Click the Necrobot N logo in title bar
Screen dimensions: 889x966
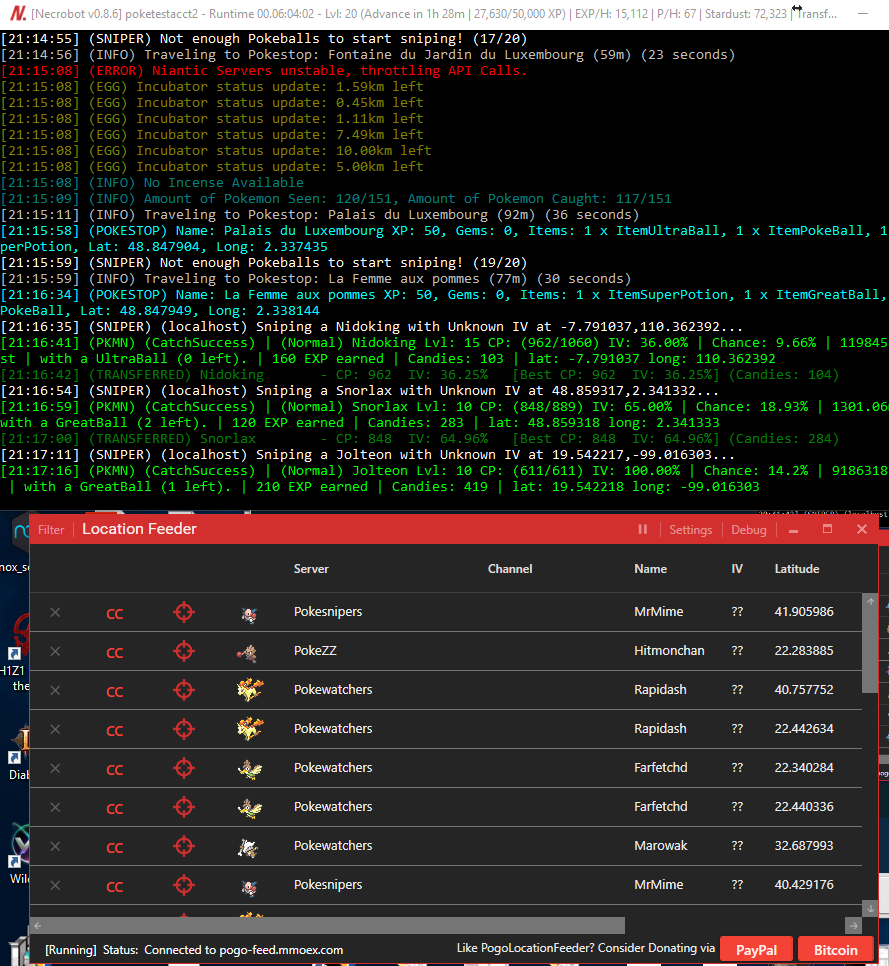18,13
